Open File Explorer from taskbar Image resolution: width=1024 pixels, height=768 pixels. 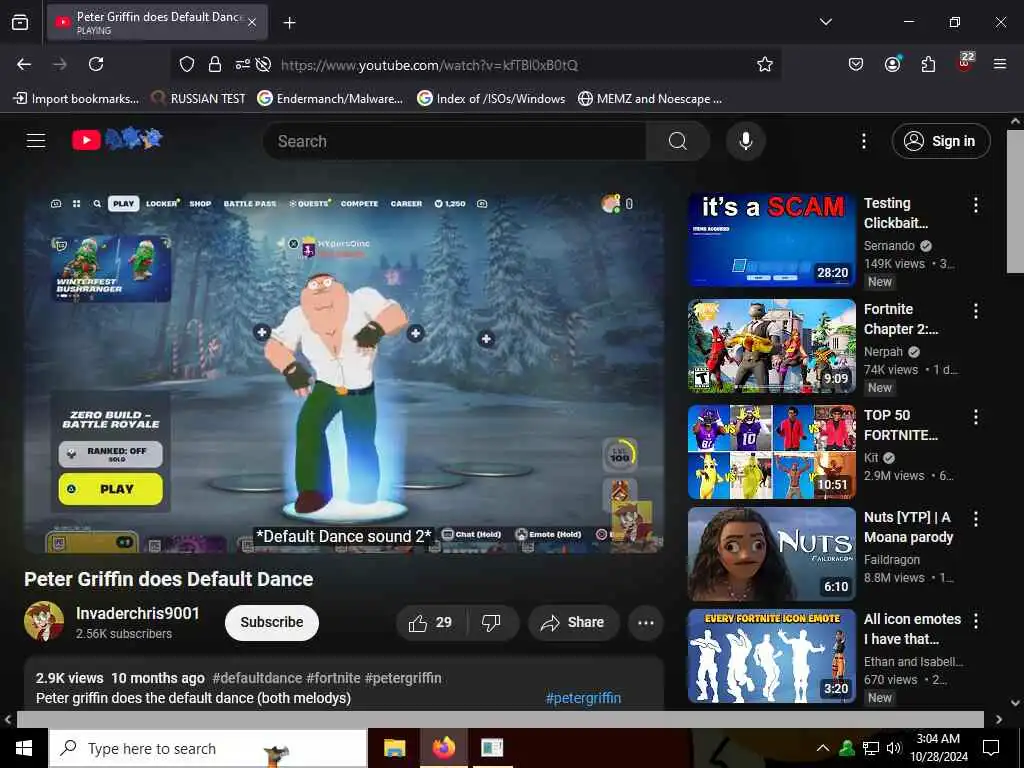tap(394, 748)
